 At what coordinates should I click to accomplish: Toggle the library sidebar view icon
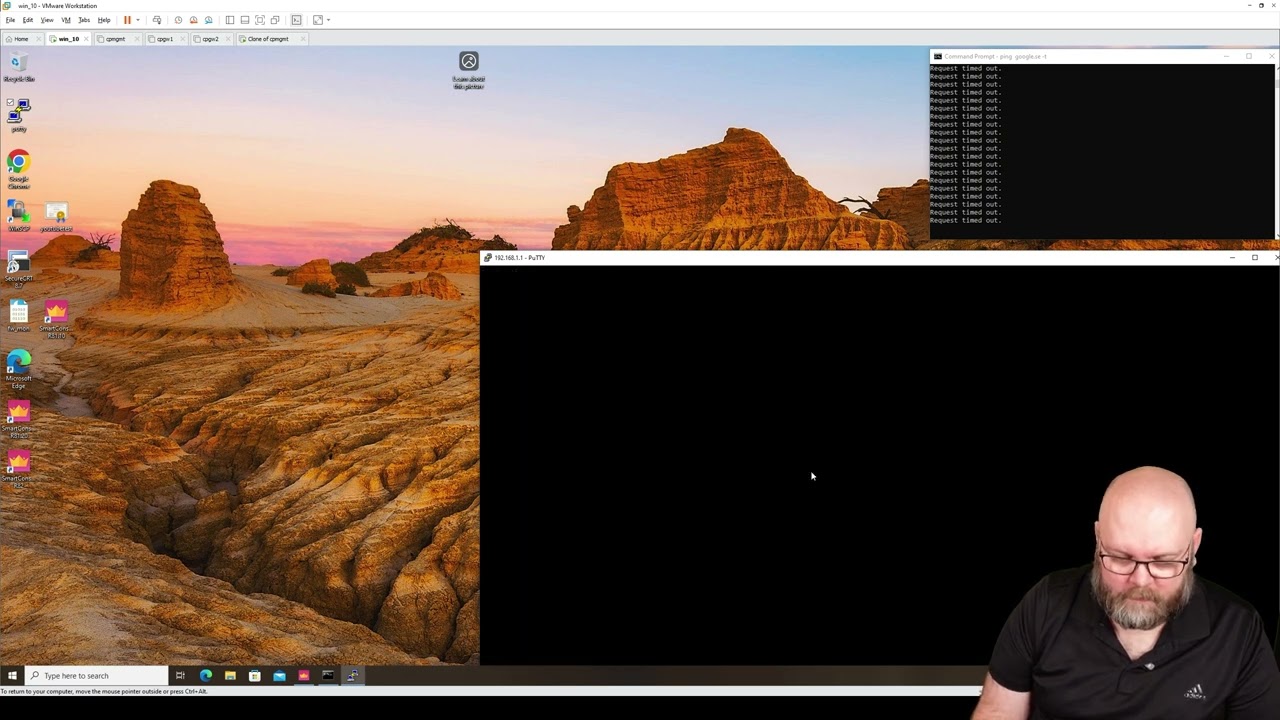coord(230,20)
